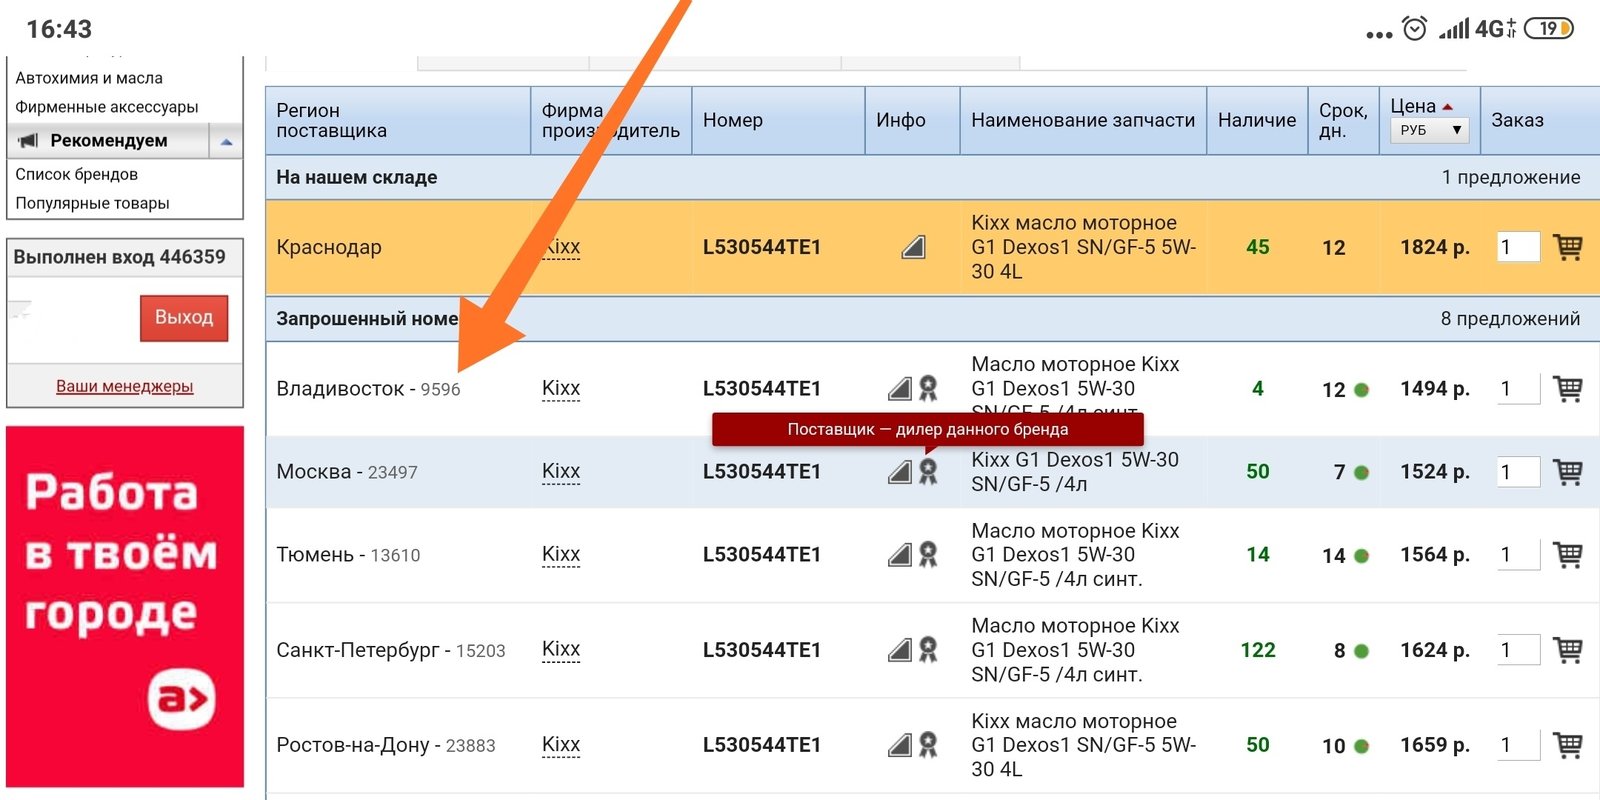Screen dimensions: 1600x800
Task: Add Санкт-Петербург 1624 р. offer to cart
Action: (1567, 650)
